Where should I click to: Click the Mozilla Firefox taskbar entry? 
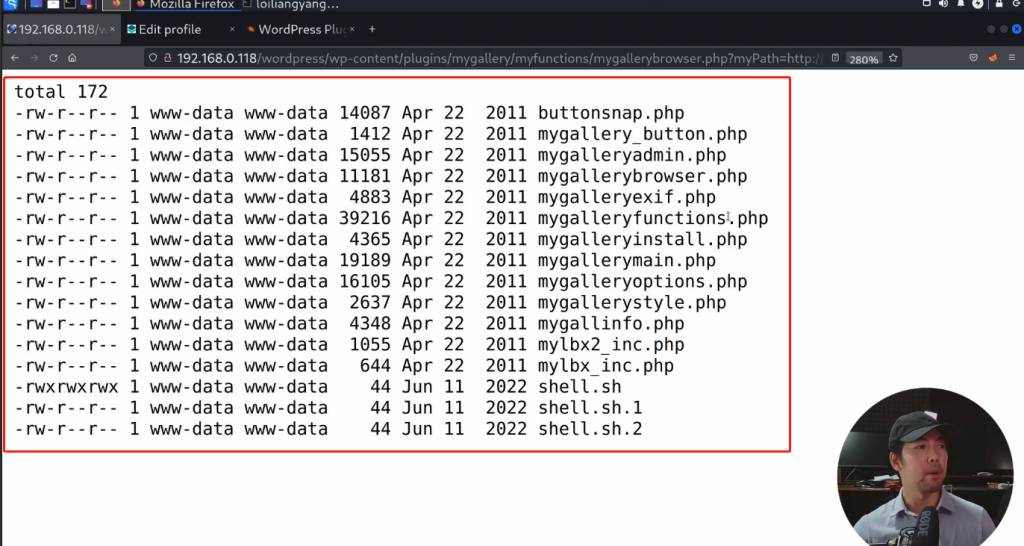[x=190, y=5]
